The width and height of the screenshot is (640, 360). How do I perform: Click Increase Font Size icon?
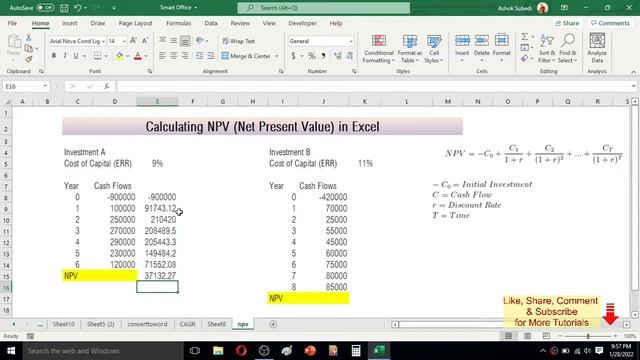pos(133,41)
